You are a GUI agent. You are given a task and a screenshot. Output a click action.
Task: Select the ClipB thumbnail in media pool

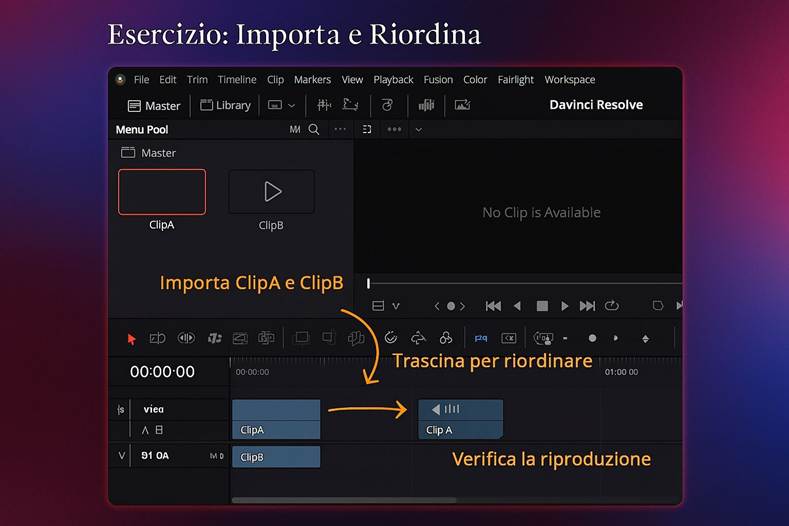pos(271,191)
